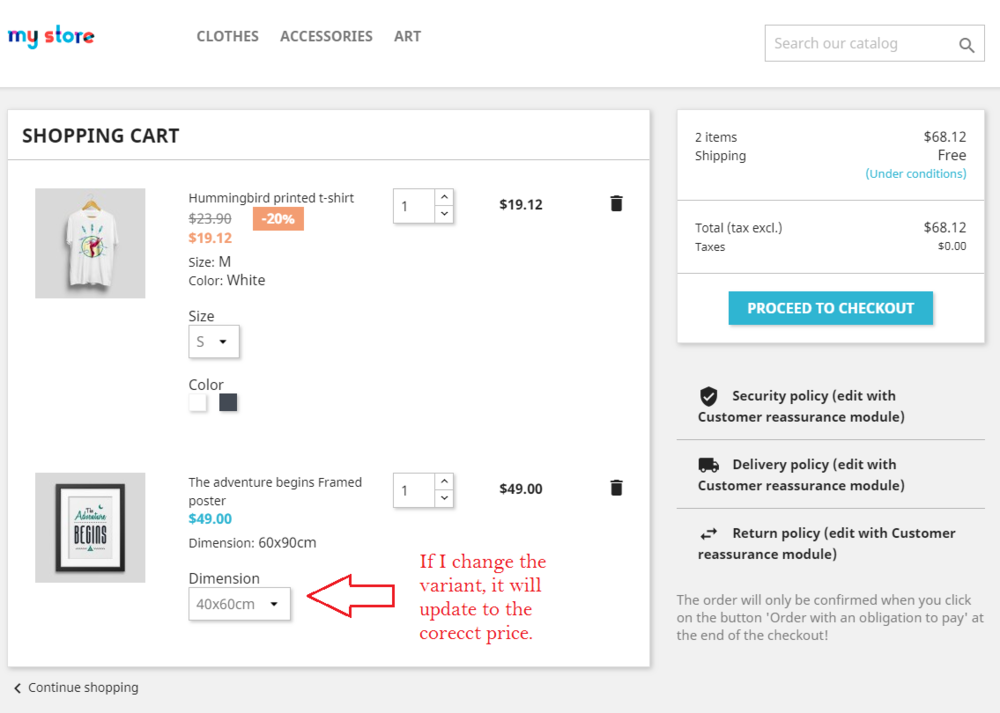1000x713 pixels.
Task: Open the Size dropdown for the t-shirt
Action: pyautogui.click(x=213, y=341)
